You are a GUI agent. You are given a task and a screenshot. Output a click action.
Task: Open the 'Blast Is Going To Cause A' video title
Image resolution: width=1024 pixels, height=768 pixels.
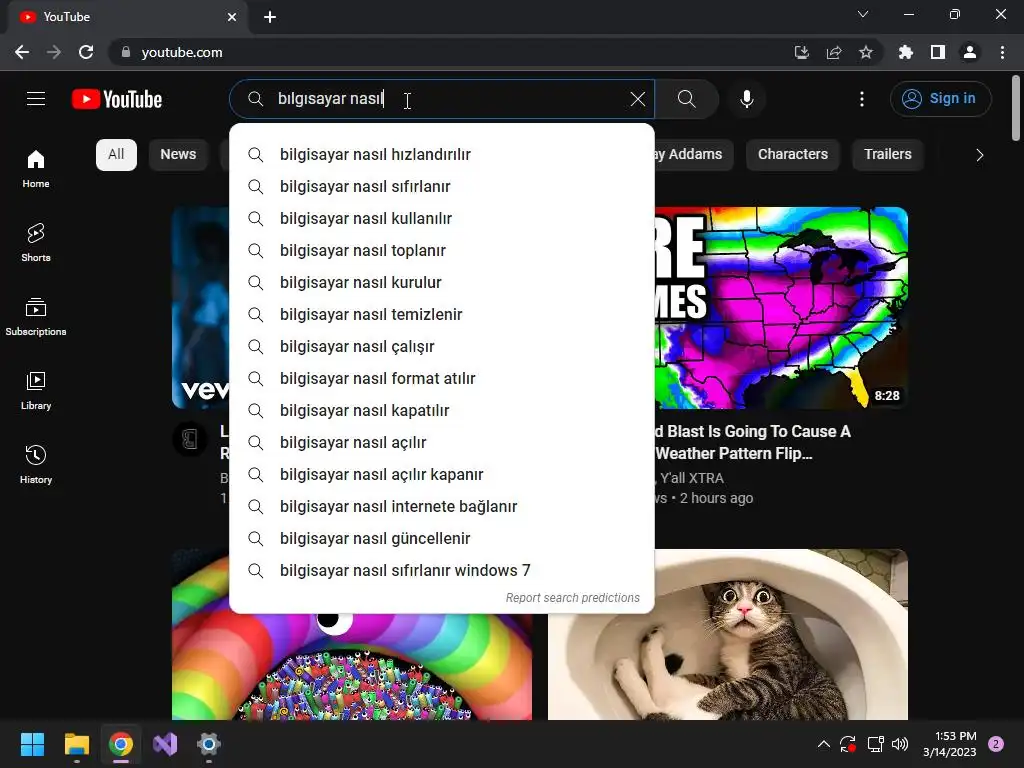pyautogui.click(x=753, y=442)
